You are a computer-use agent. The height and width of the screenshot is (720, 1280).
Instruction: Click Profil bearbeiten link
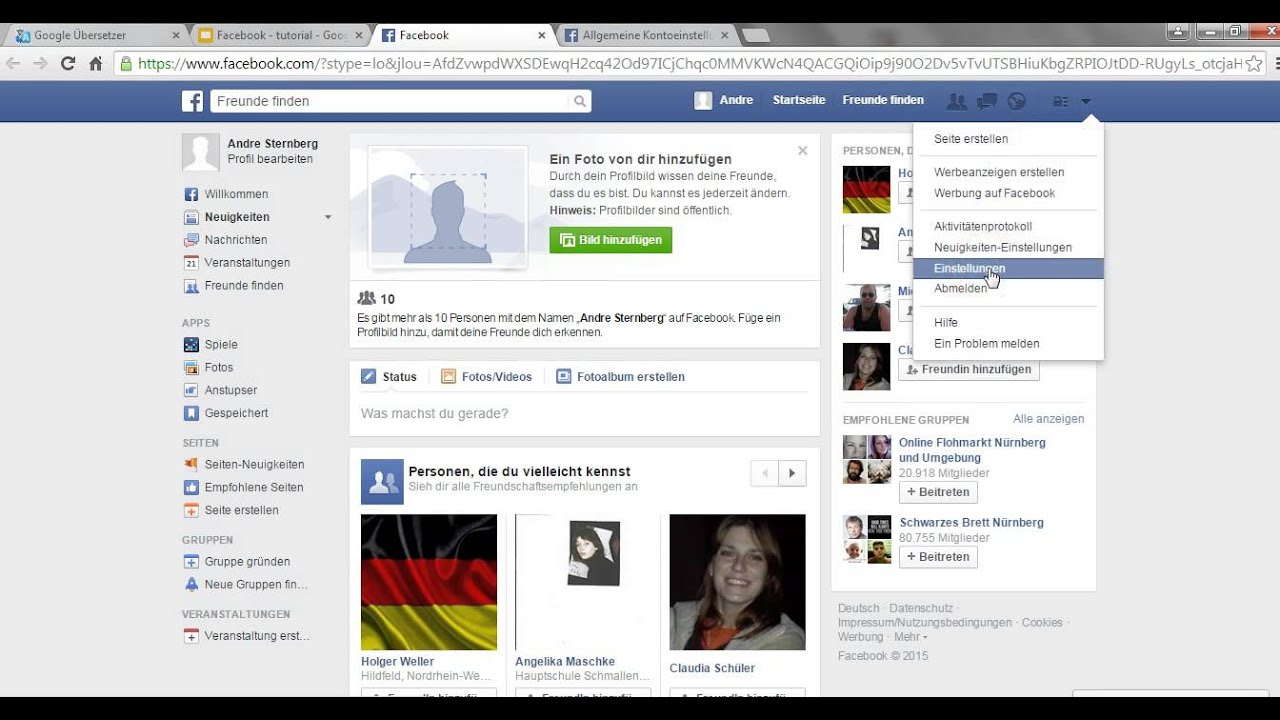click(270, 160)
